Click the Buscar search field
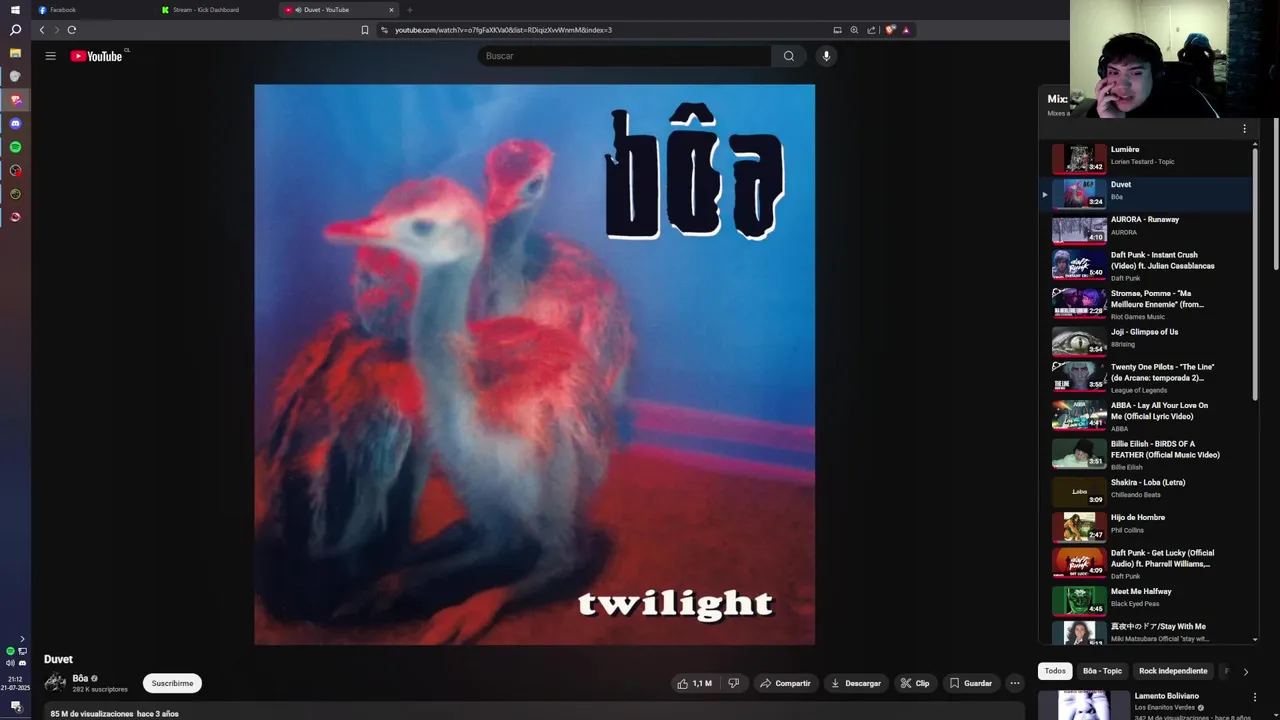The width and height of the screenshot is (1280, 720). coord(624,56)
